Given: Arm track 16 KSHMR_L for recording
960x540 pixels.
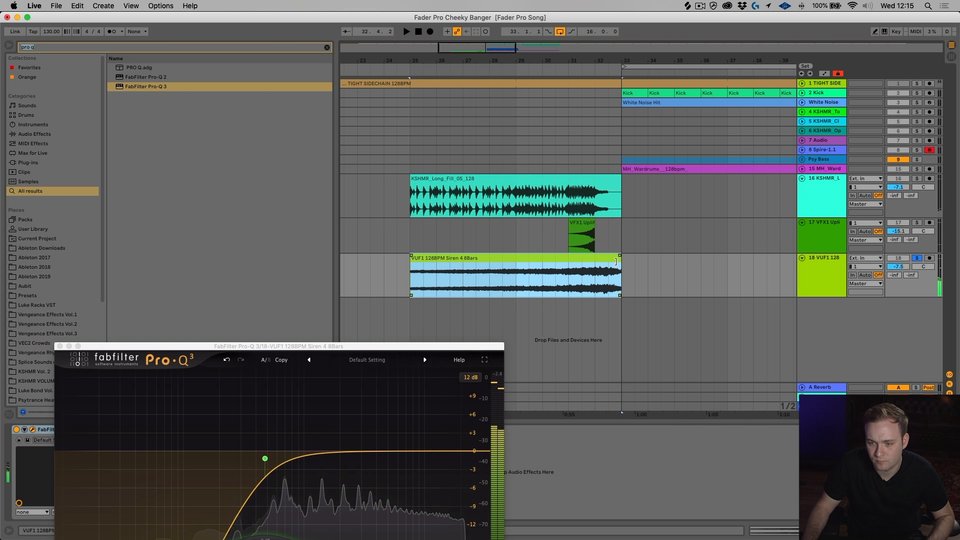Looking at the screenshot, I should coord(929,178).
